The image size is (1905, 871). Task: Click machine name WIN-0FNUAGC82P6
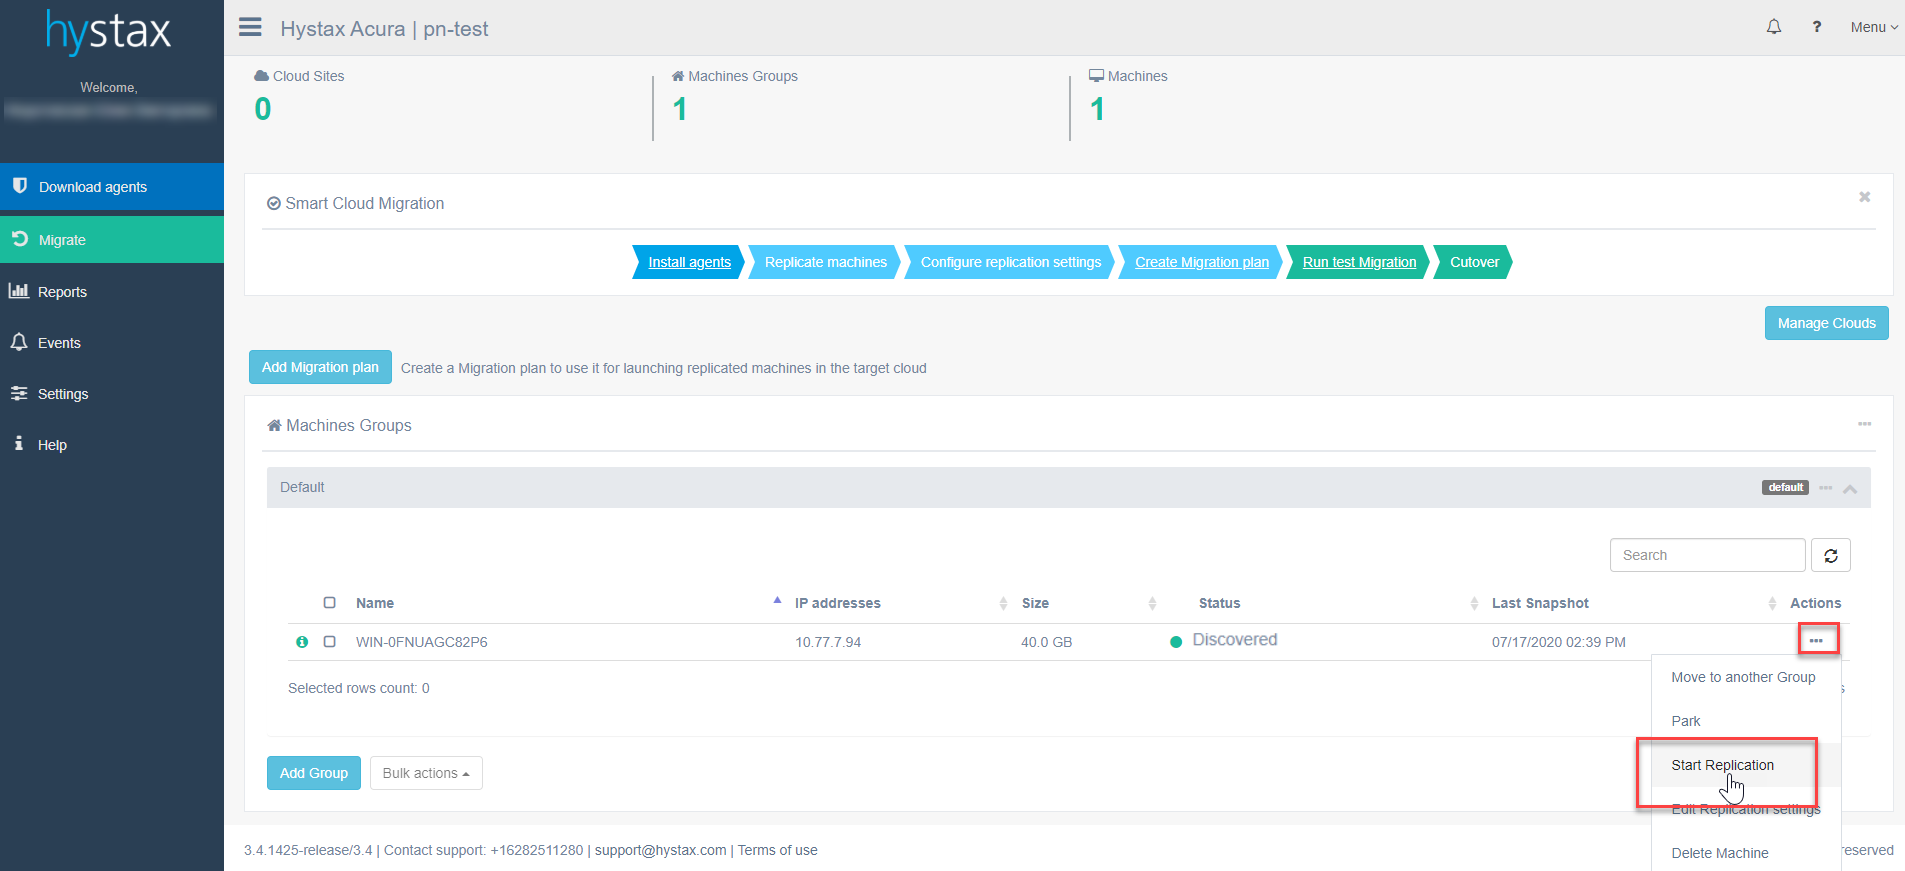point(422,642)
